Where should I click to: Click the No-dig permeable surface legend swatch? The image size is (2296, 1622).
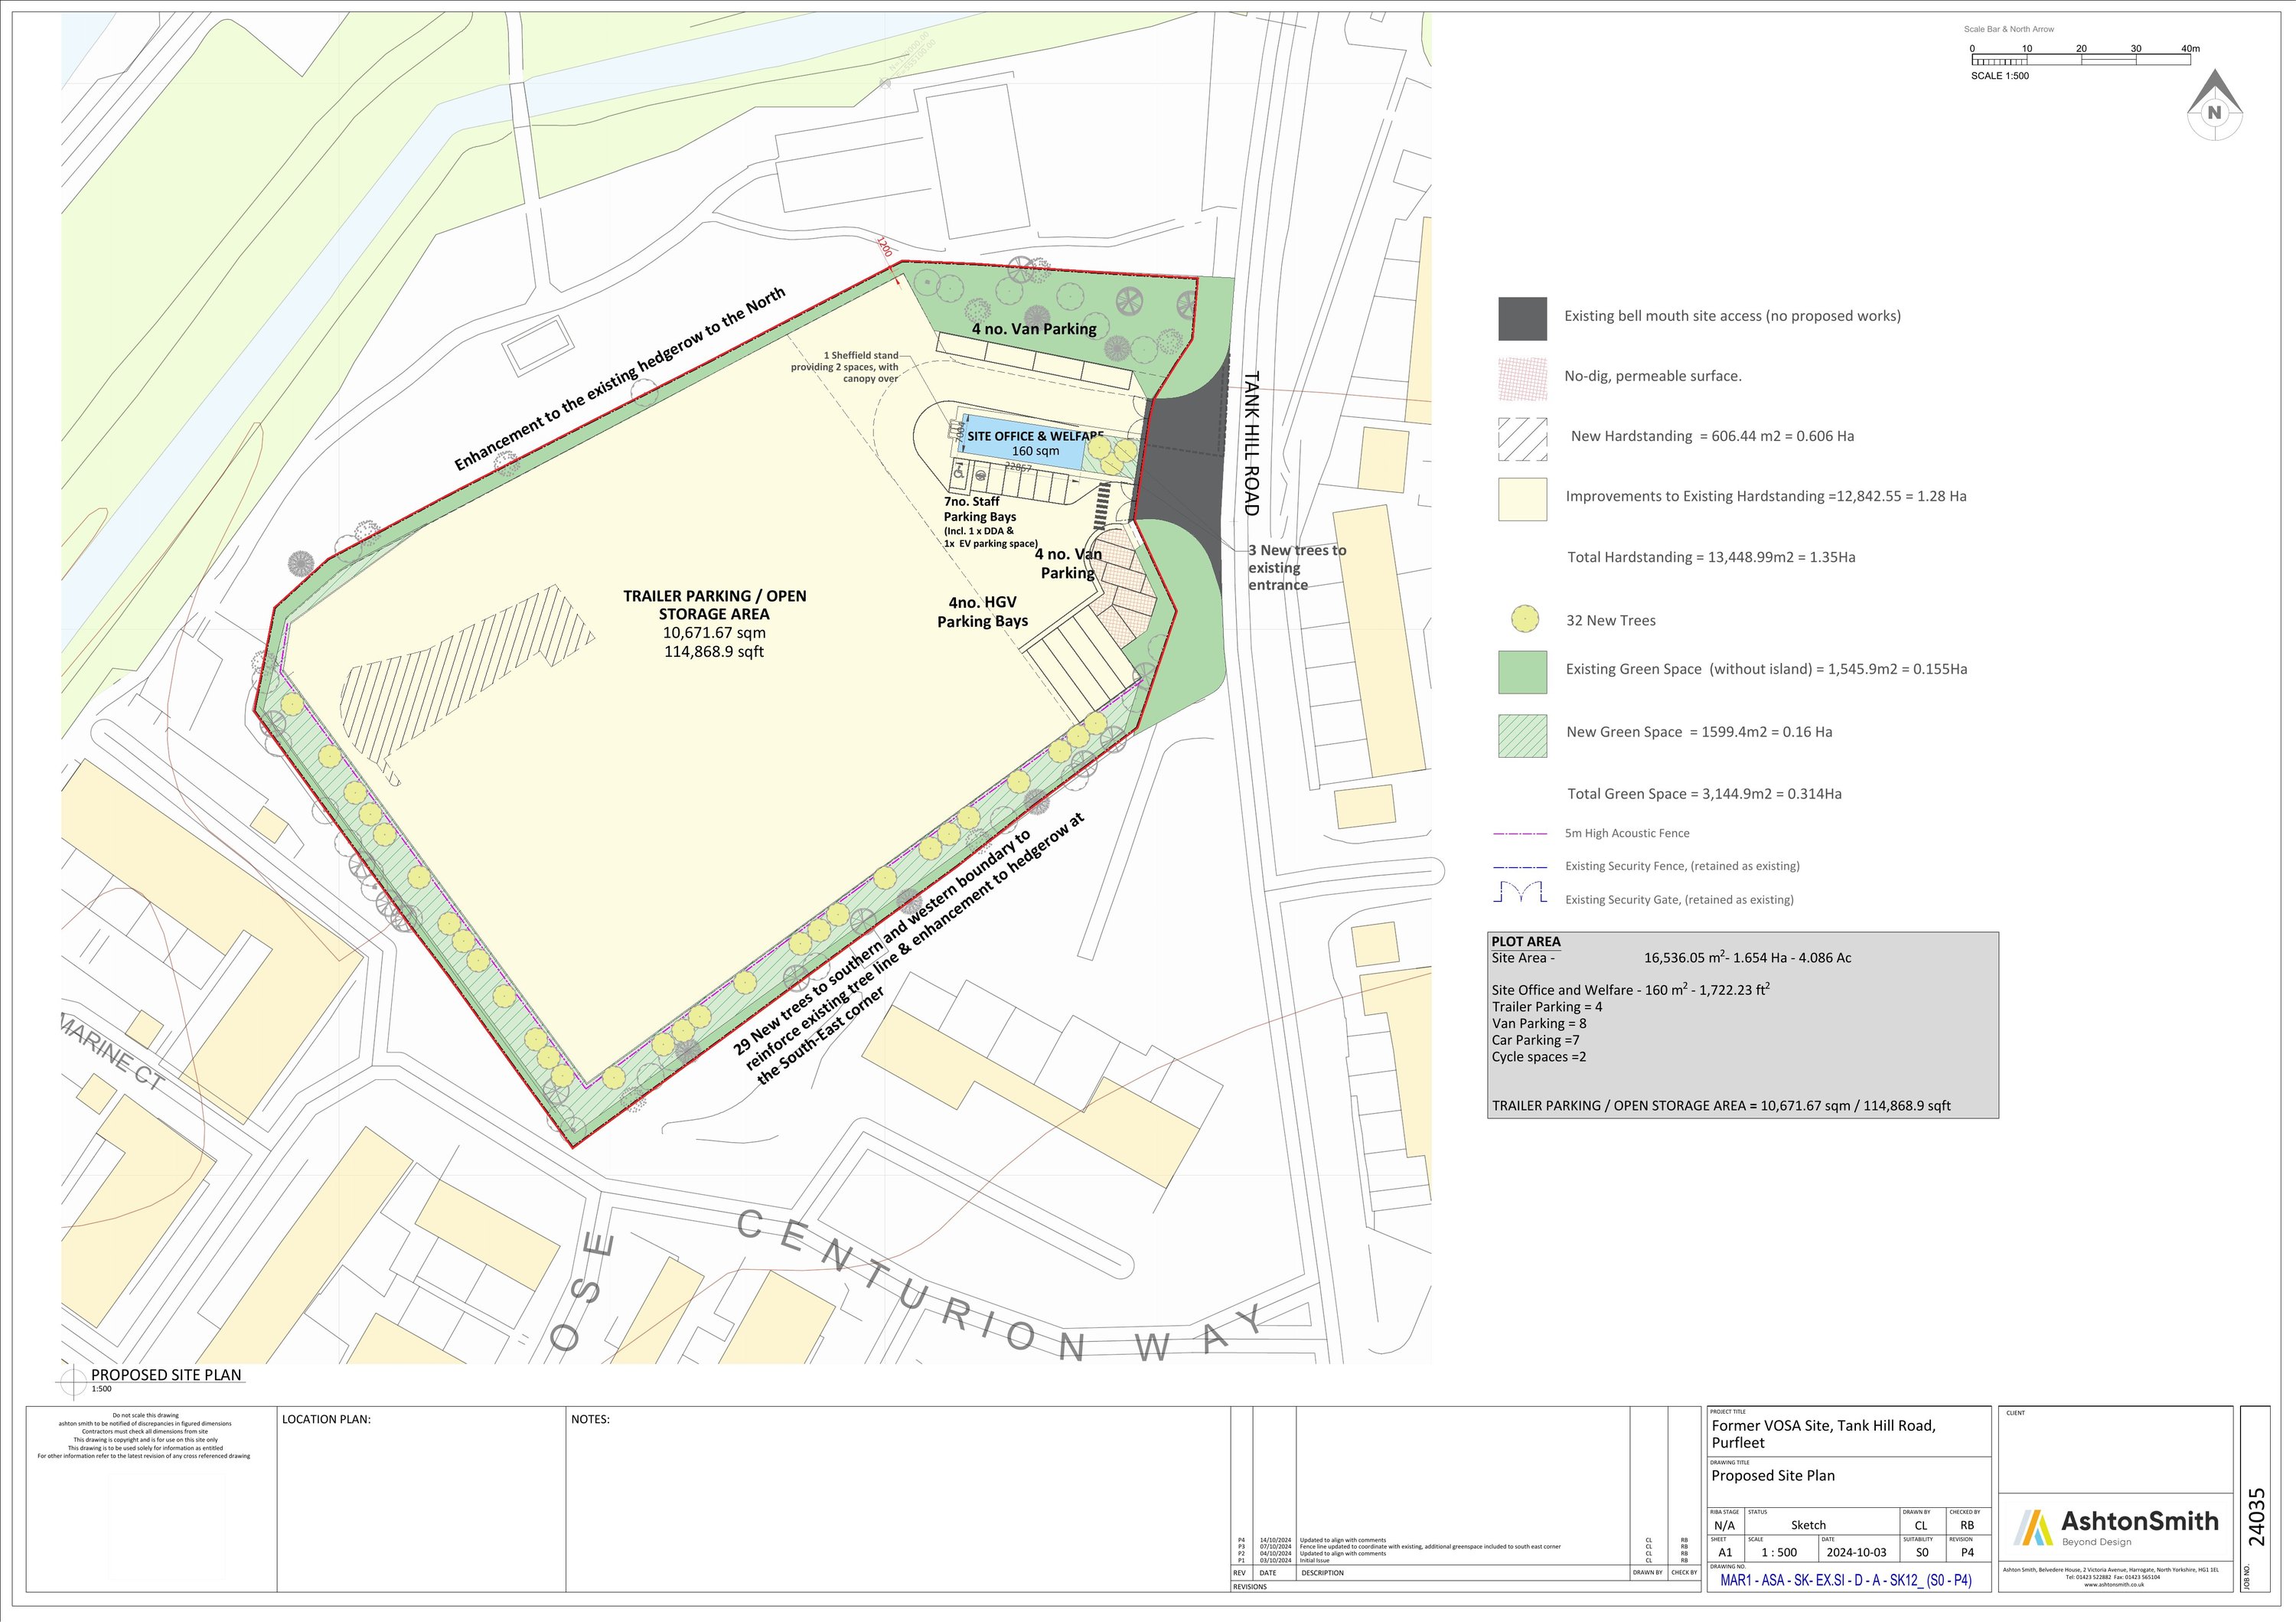1522,378
